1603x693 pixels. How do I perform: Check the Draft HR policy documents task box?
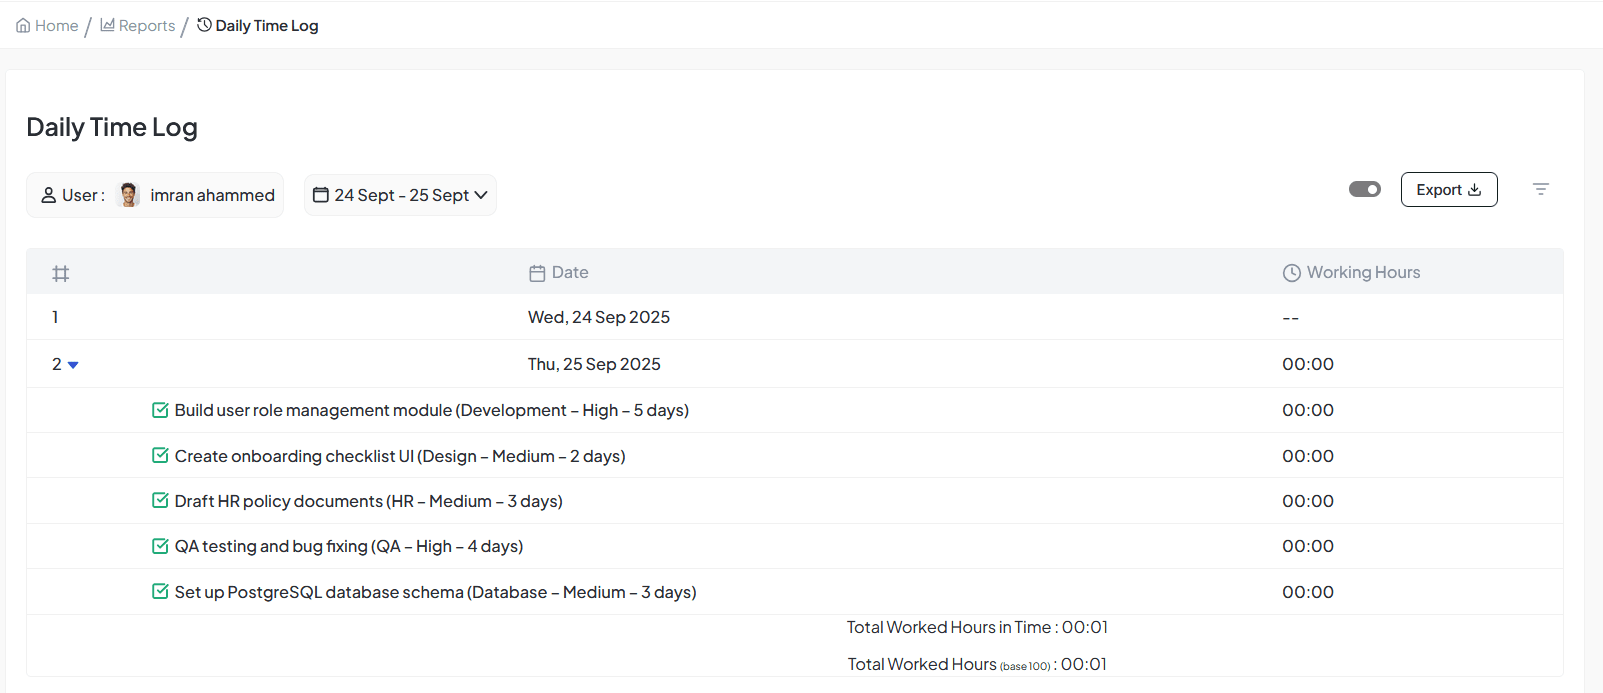click(x=160, y=501)
